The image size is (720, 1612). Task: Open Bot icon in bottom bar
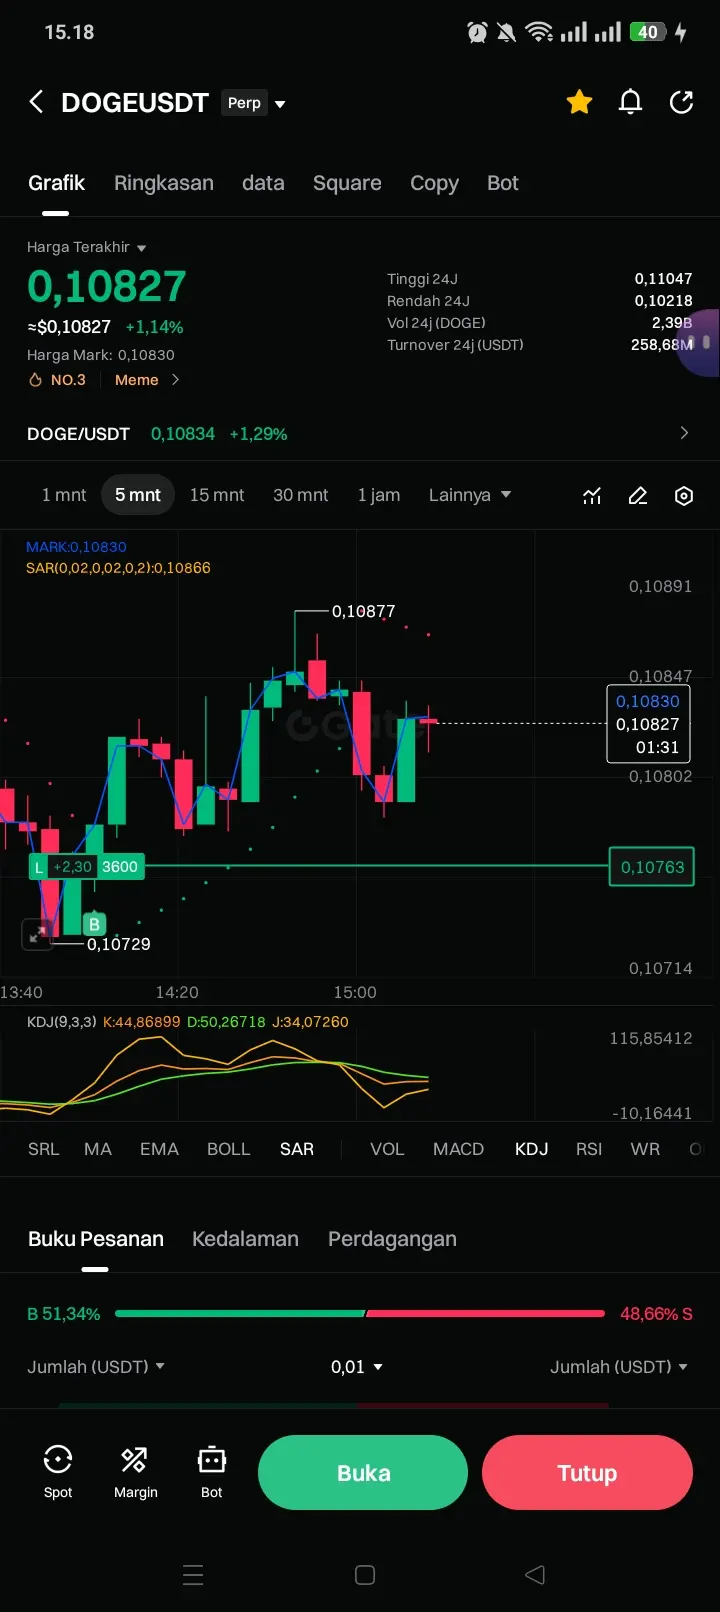(x=212, y=1472)
